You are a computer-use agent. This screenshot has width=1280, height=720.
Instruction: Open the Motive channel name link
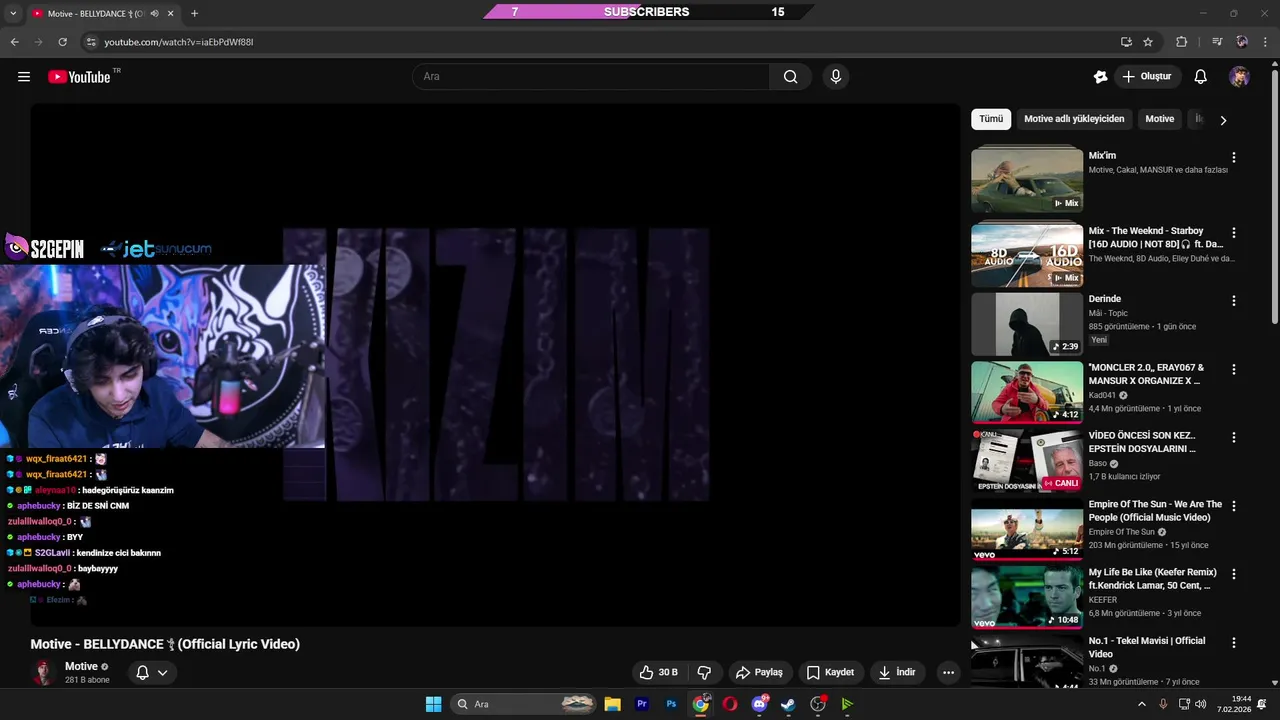(x=81, y=666)
